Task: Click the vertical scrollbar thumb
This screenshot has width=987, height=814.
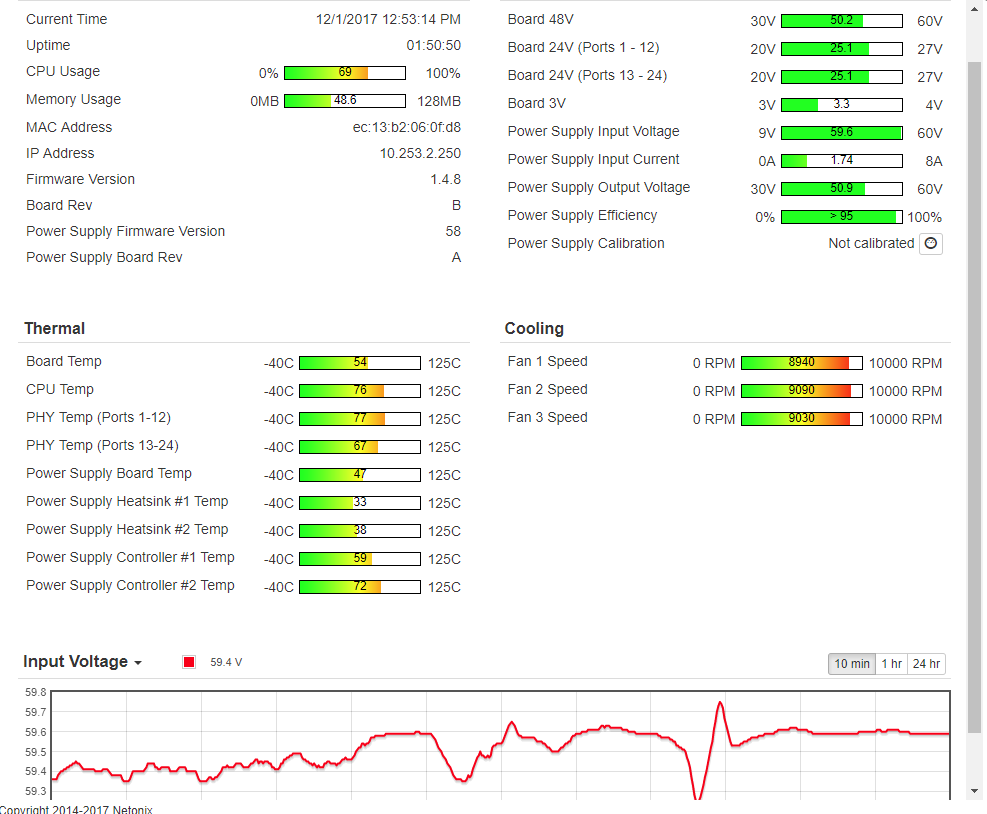Action: [975, 400]
